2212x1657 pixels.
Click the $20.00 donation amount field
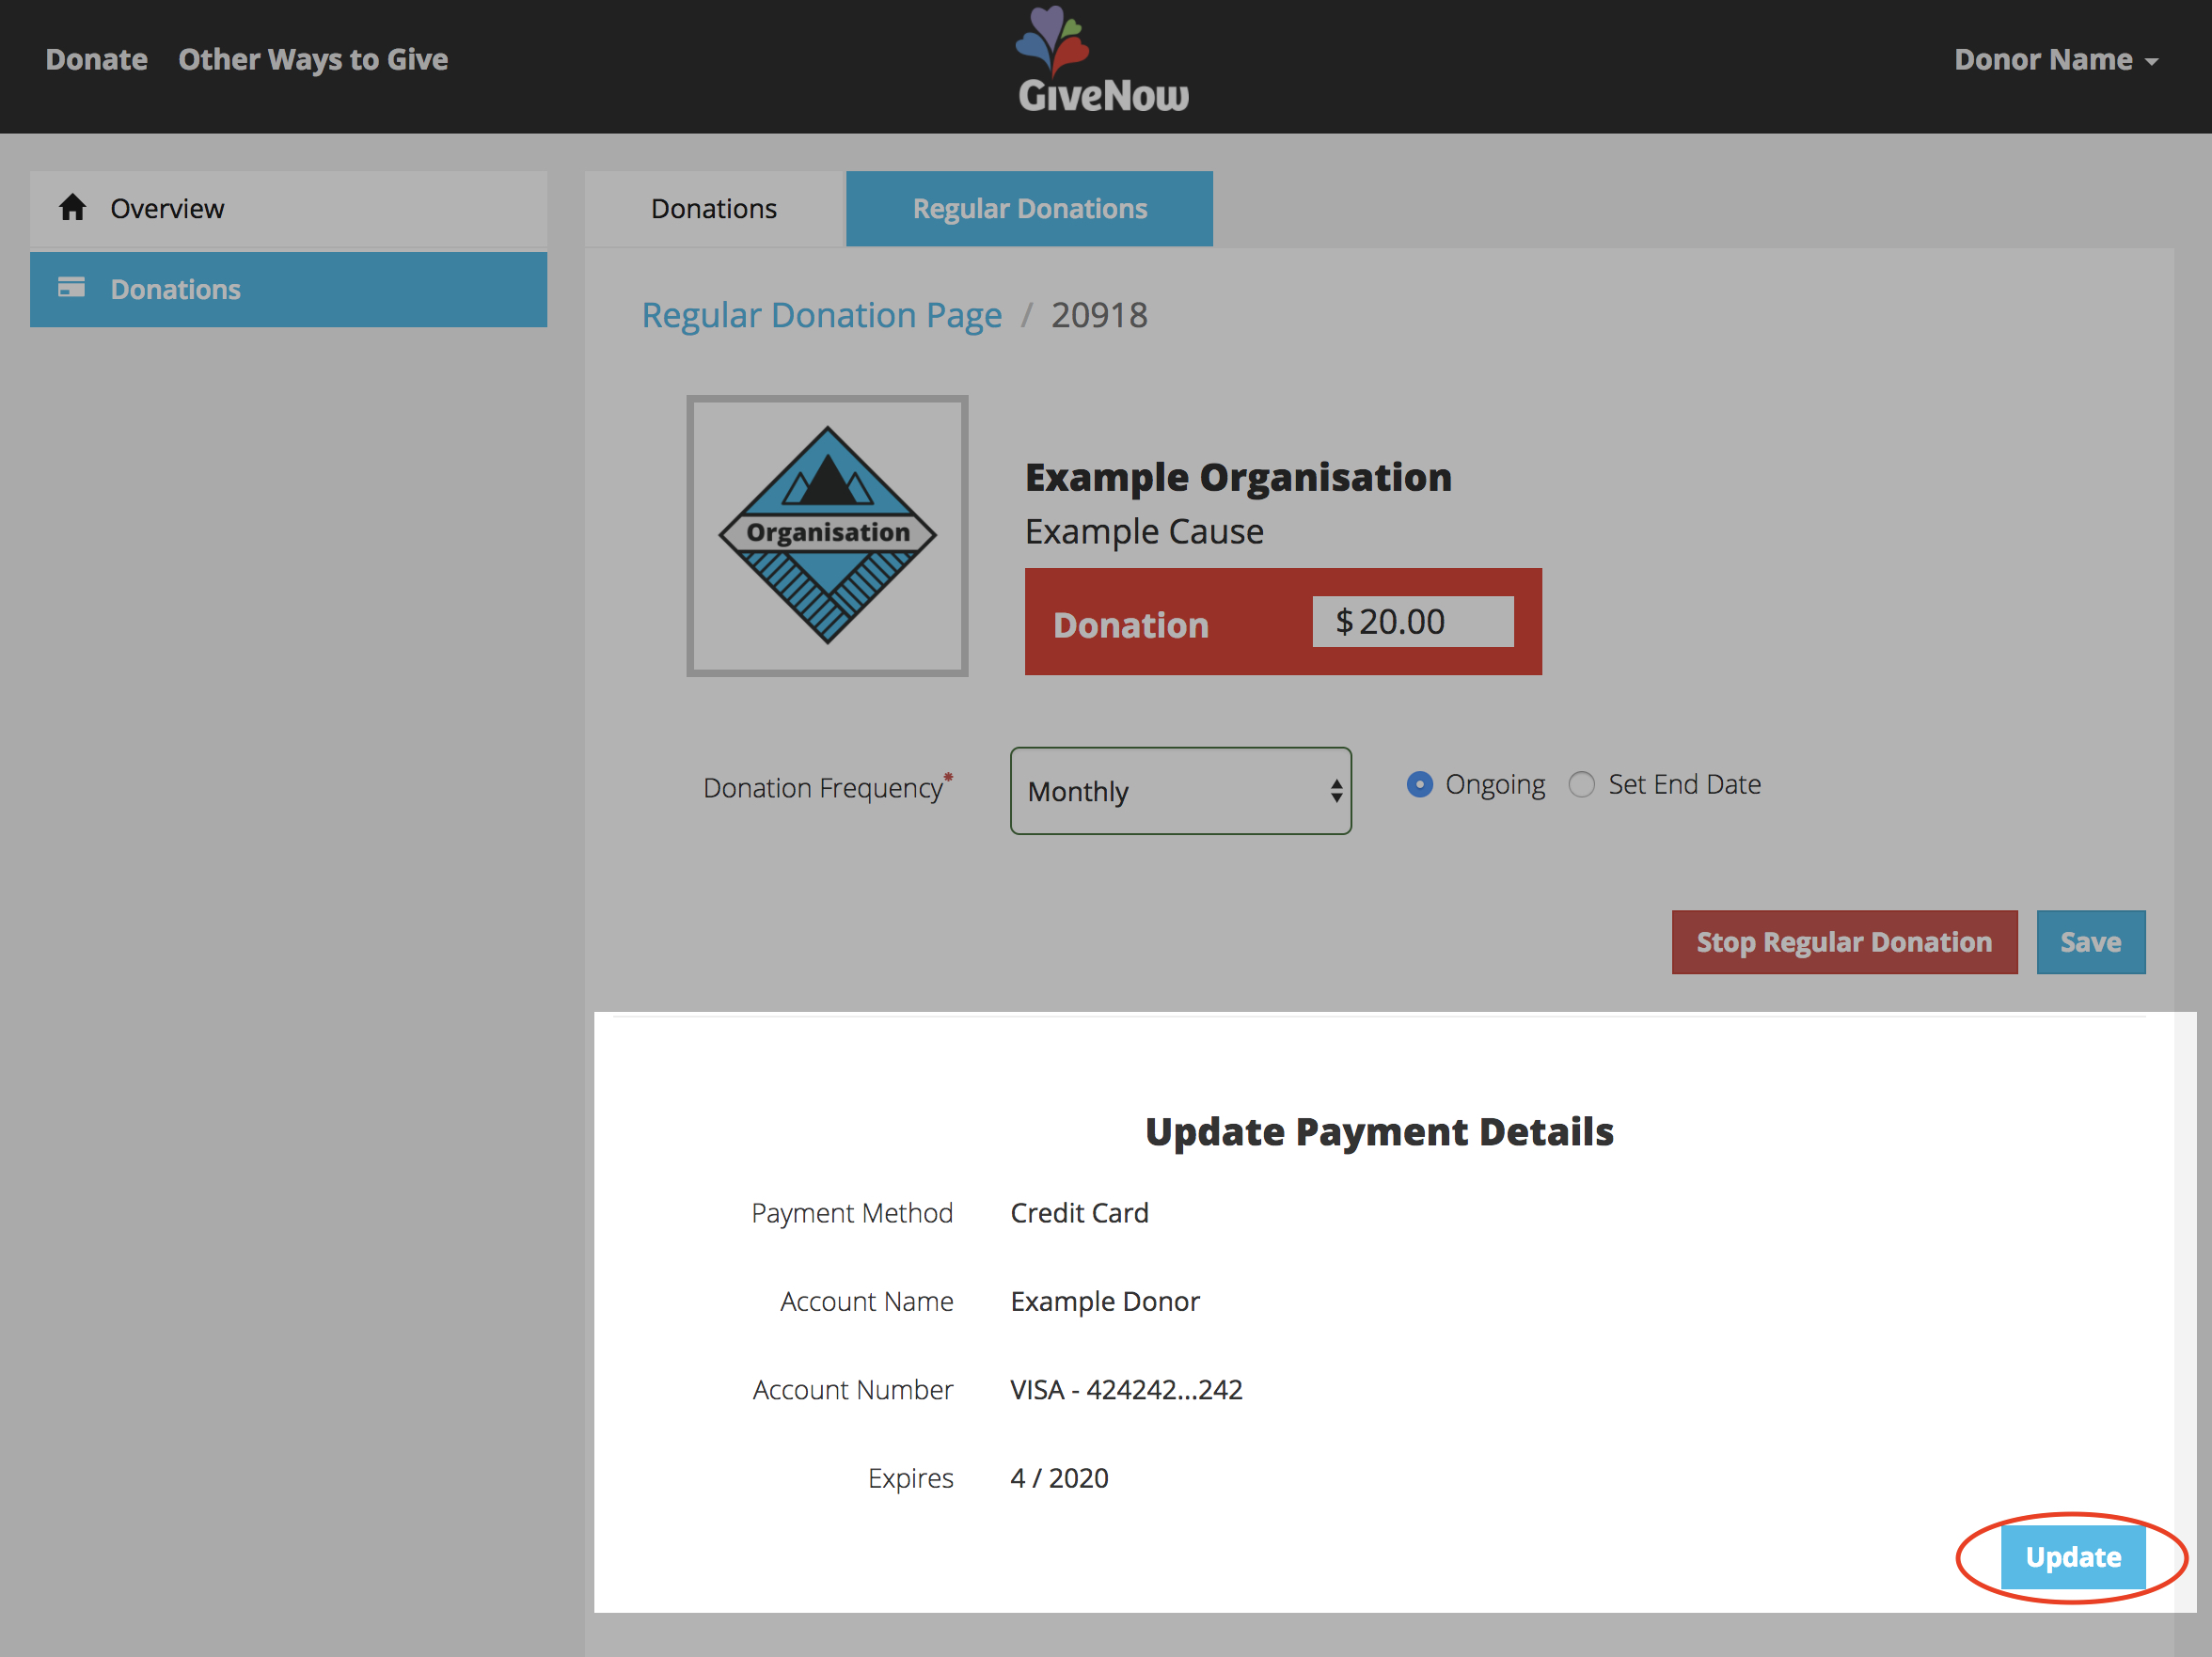click(x=1412, y=622)
